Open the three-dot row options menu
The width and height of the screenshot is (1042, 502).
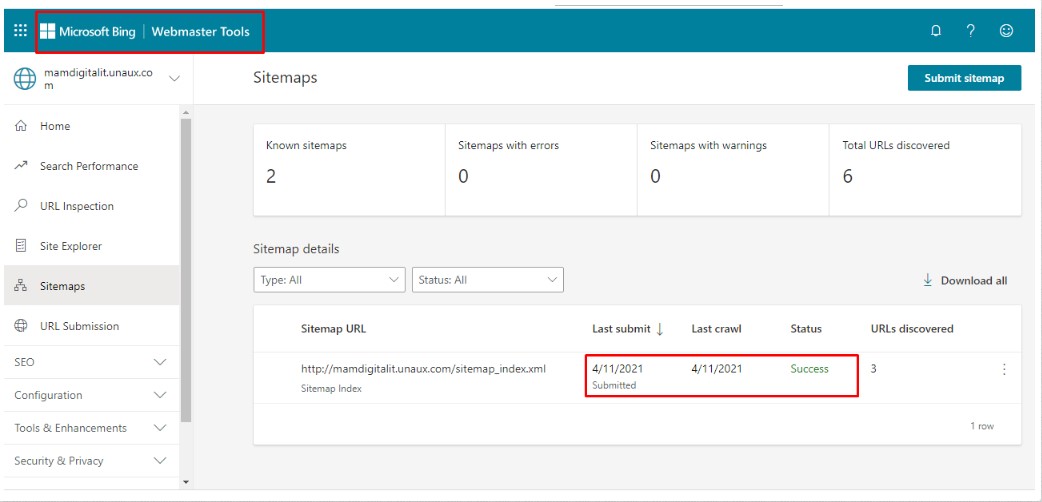tap(1004, 369)
